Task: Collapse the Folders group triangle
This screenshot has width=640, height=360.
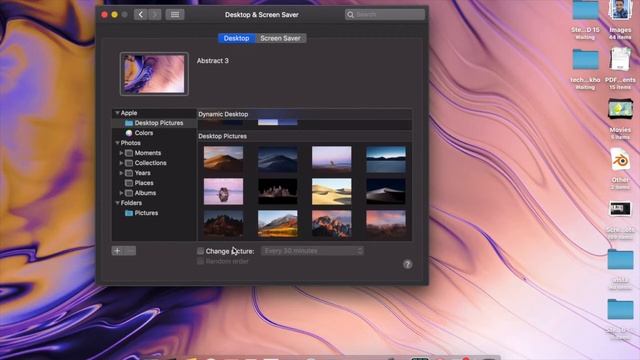Action: coord(117,203)
